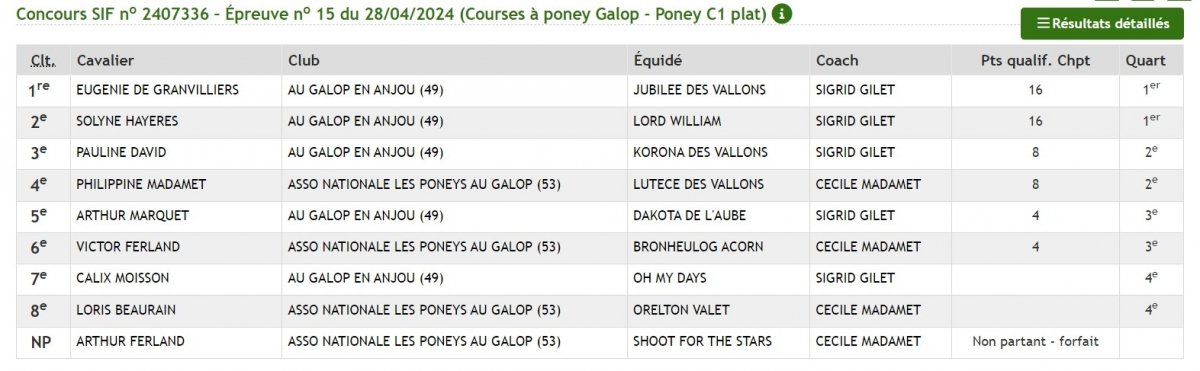
Task: Click coach CECILE MADAMET in last row
Action: [x=868, y=341]
